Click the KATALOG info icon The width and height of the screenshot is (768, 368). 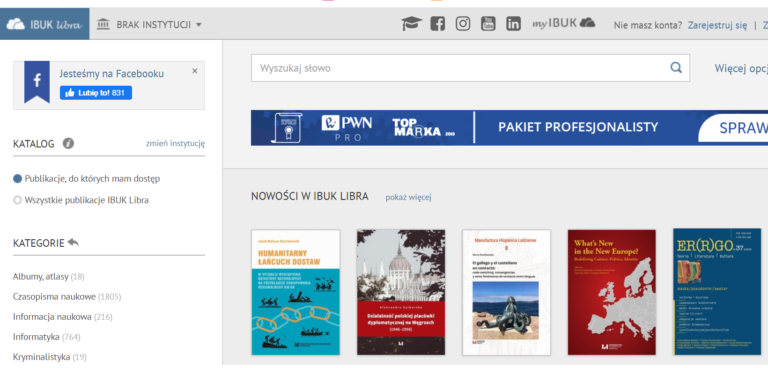point(69,144)
